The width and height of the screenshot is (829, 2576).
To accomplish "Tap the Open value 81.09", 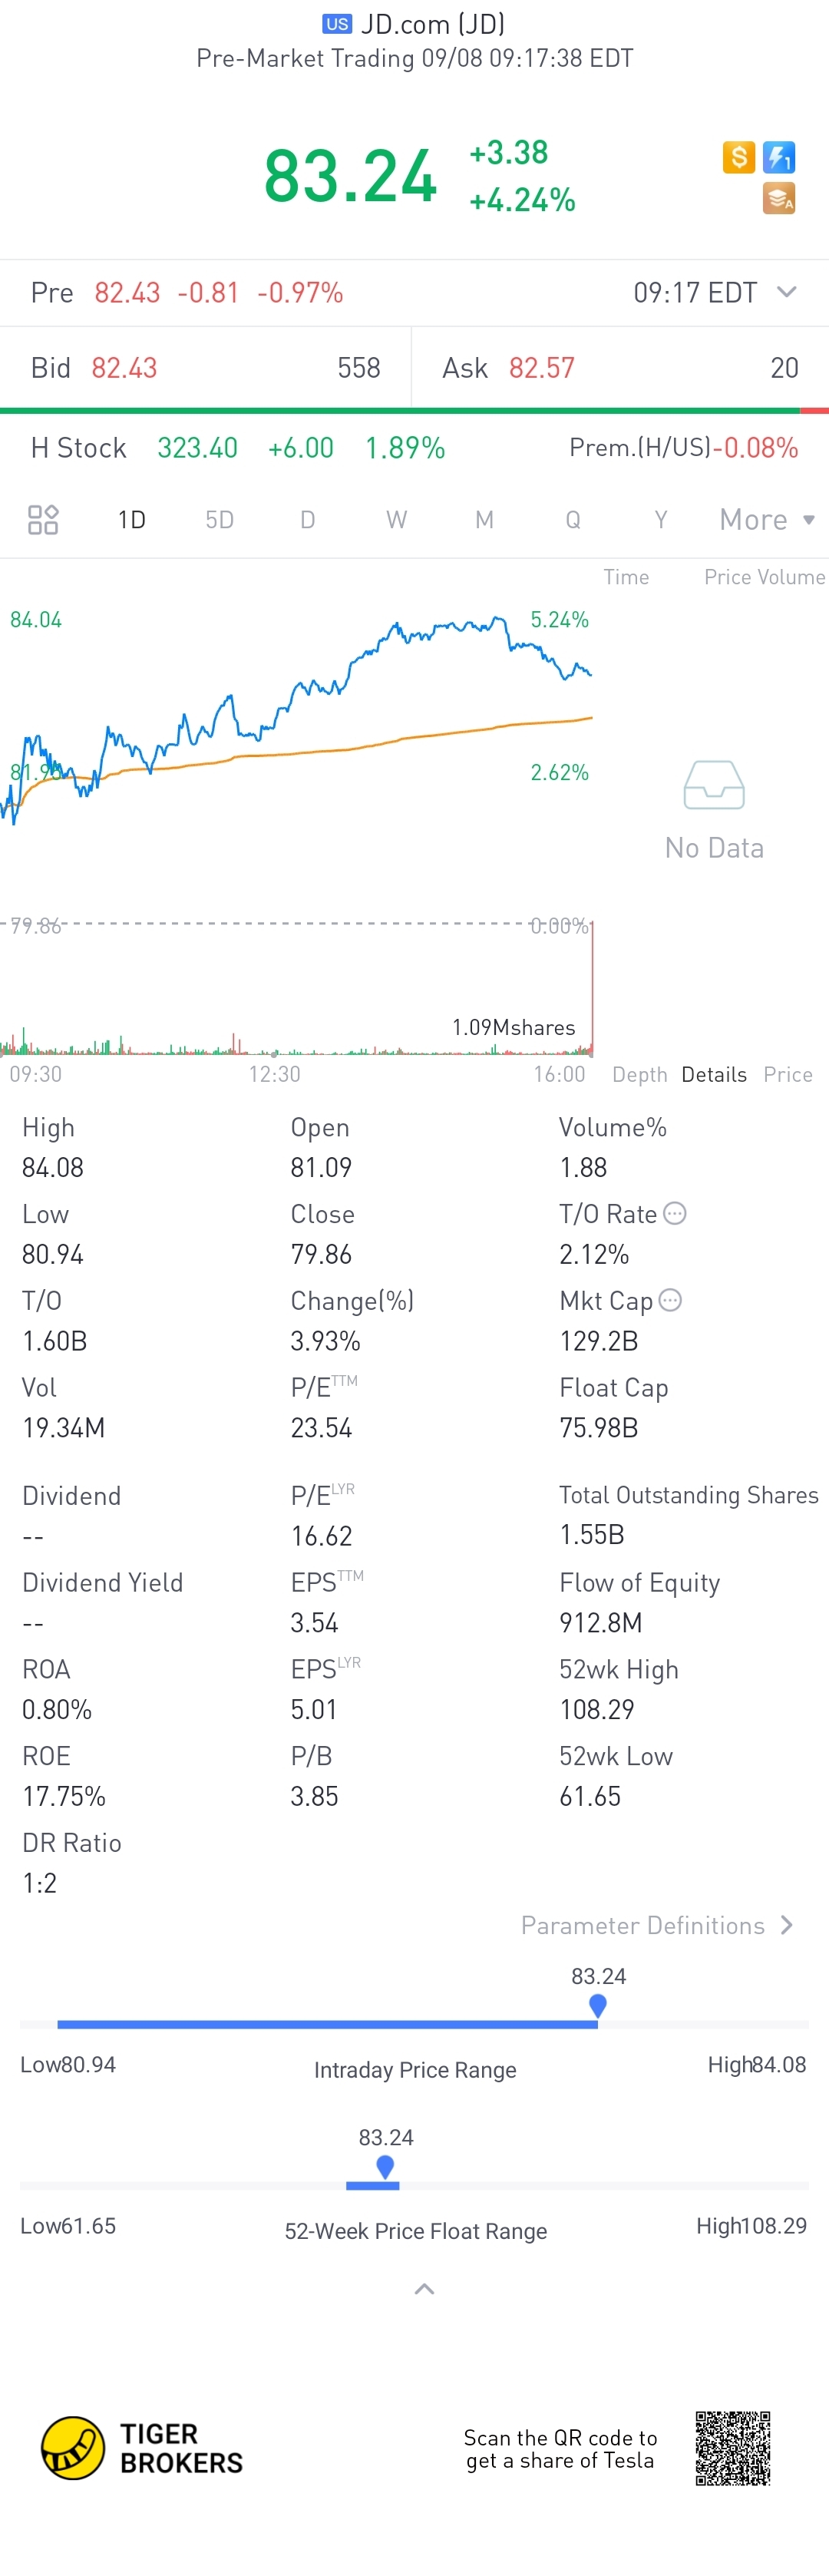I will 321,1167.
